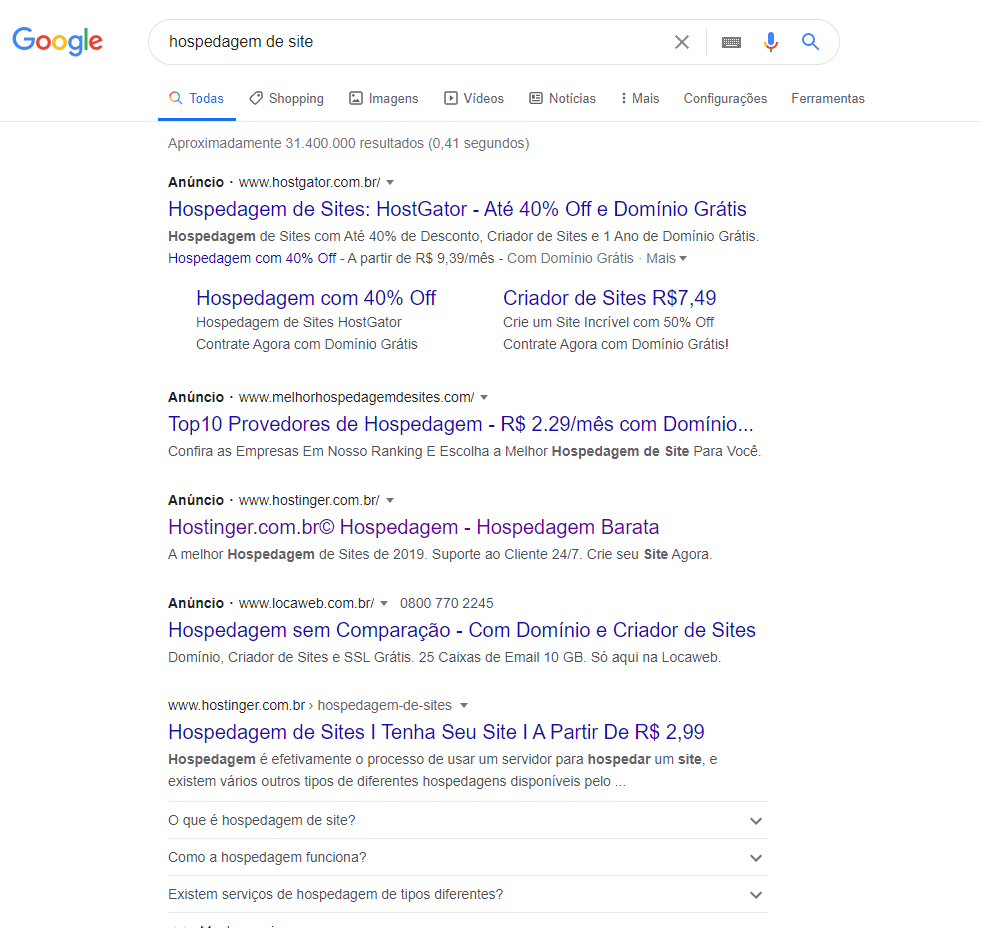Open the Vídeos tab
This screenshot has height=928, width=981.
(474, 98)
